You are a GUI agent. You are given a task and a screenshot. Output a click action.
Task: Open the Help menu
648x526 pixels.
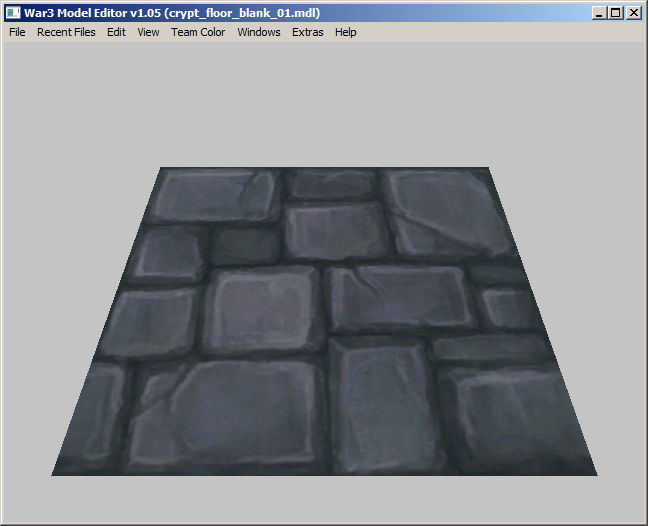point(345,32)
